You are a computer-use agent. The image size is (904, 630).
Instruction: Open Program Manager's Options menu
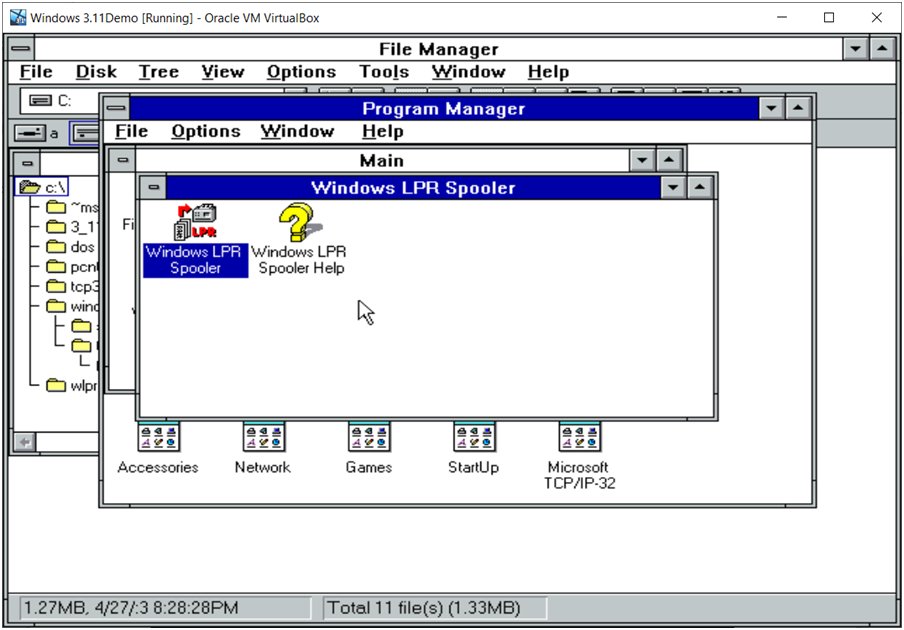[206, 131]
